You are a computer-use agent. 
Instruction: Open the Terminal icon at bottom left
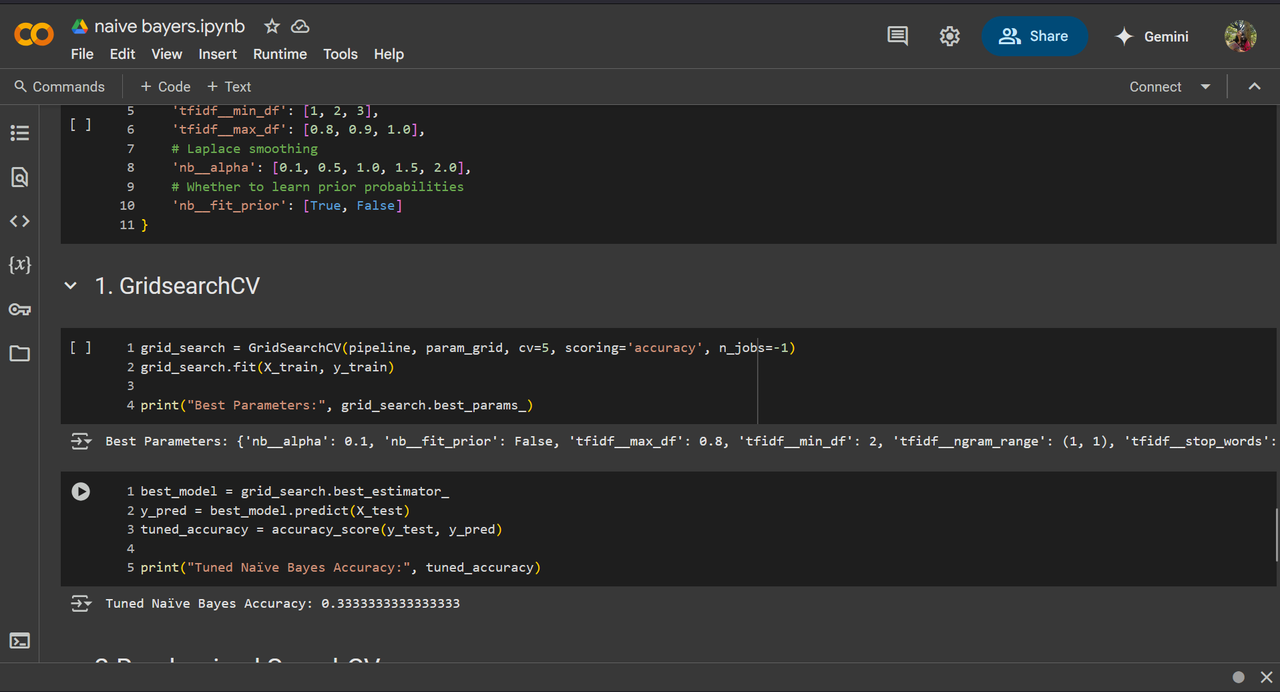pos(19,641)
